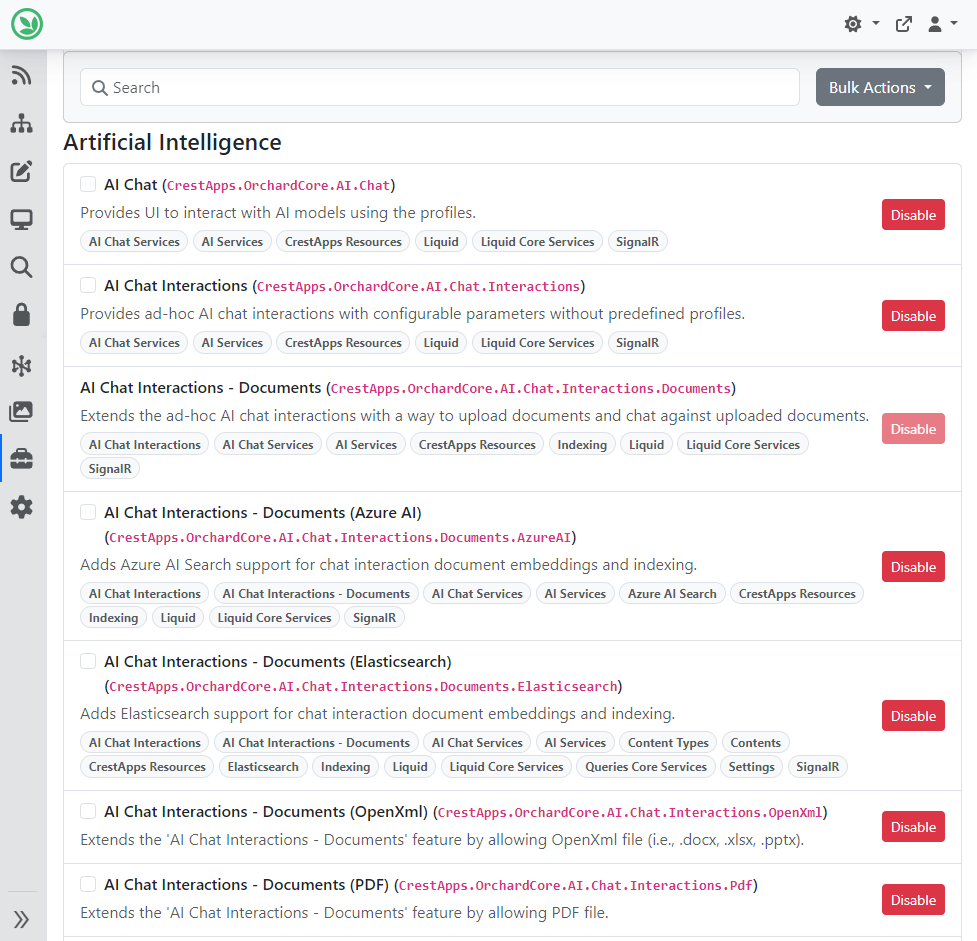The width and height of the screenshot is (977, 941).
Task: Disable the Documents (Elasticsearch) feature
Action: (x=913, y=716)
